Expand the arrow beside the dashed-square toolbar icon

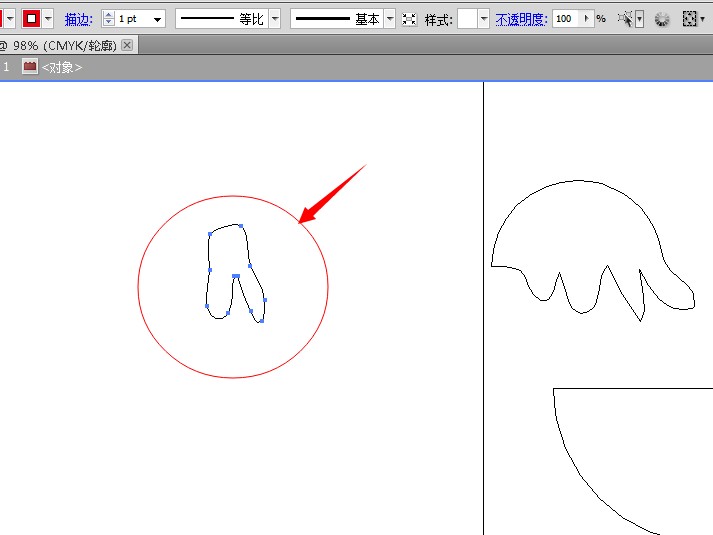(703, 19)
